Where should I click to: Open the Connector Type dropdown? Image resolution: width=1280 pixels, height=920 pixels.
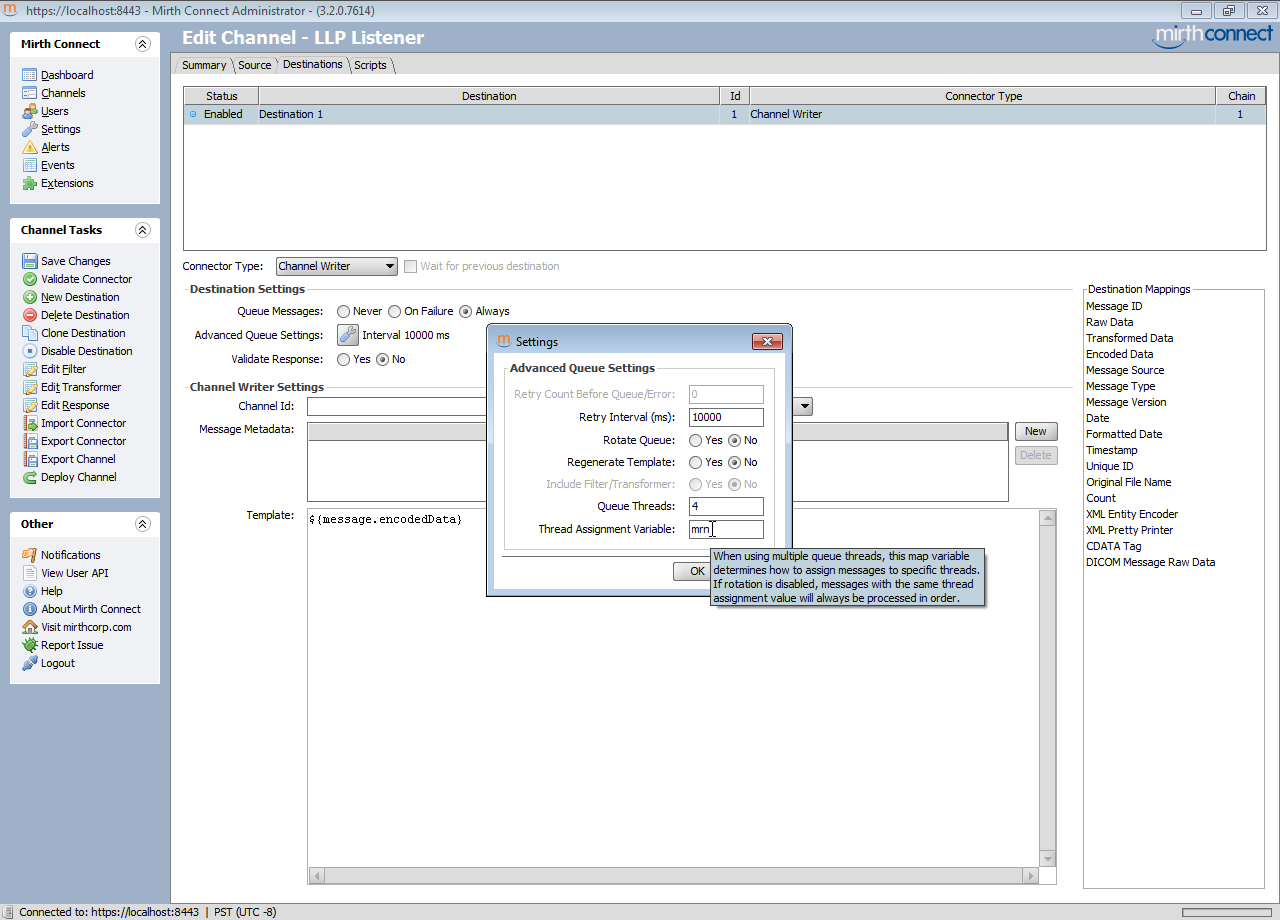click(x=337, y=266)
